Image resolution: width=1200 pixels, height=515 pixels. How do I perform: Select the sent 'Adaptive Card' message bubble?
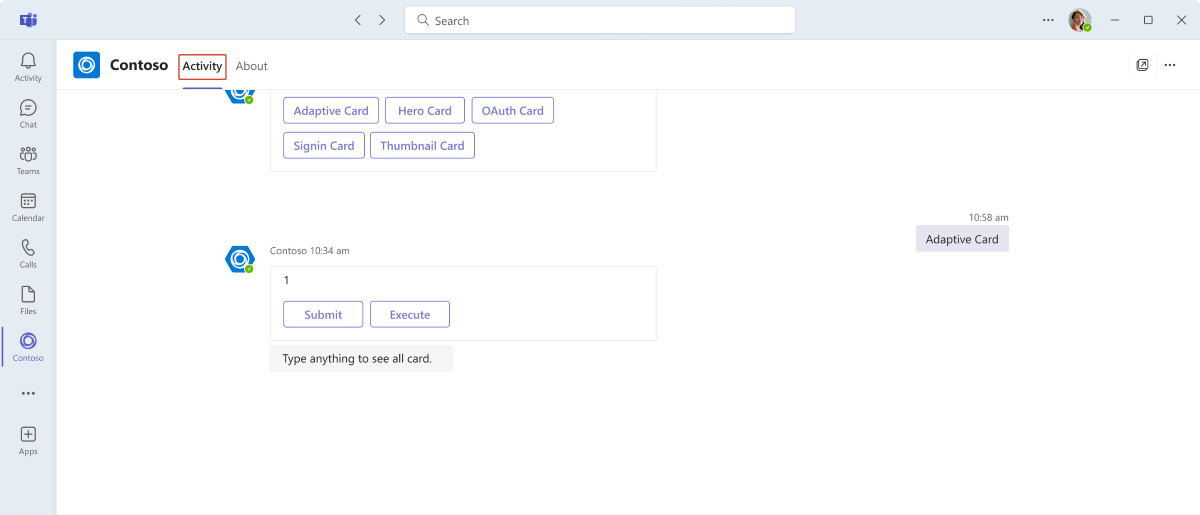point(962,239)
